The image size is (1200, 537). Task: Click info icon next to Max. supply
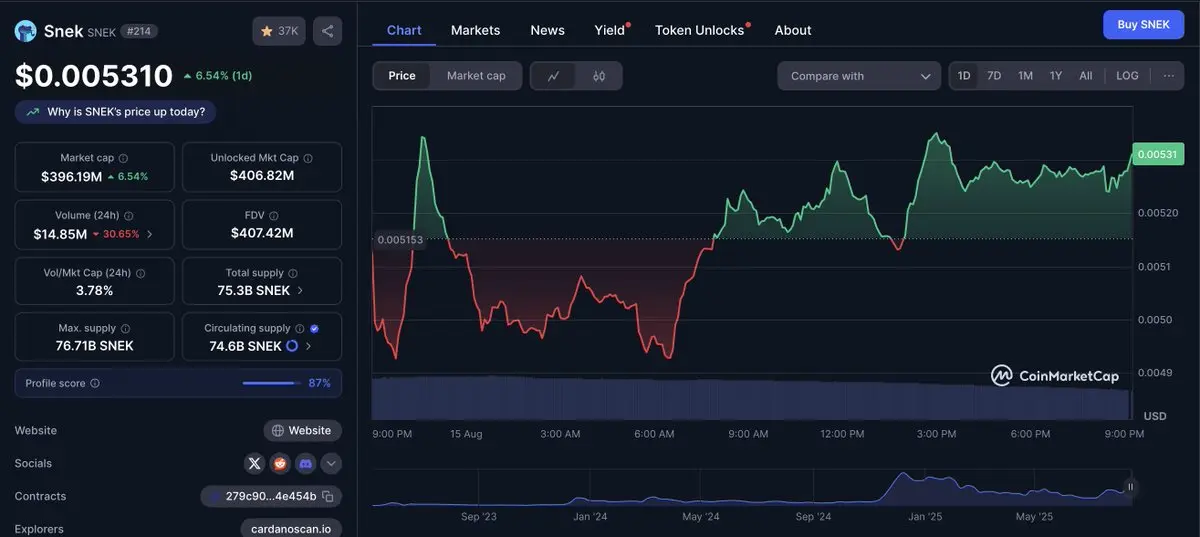pos(124,328)
